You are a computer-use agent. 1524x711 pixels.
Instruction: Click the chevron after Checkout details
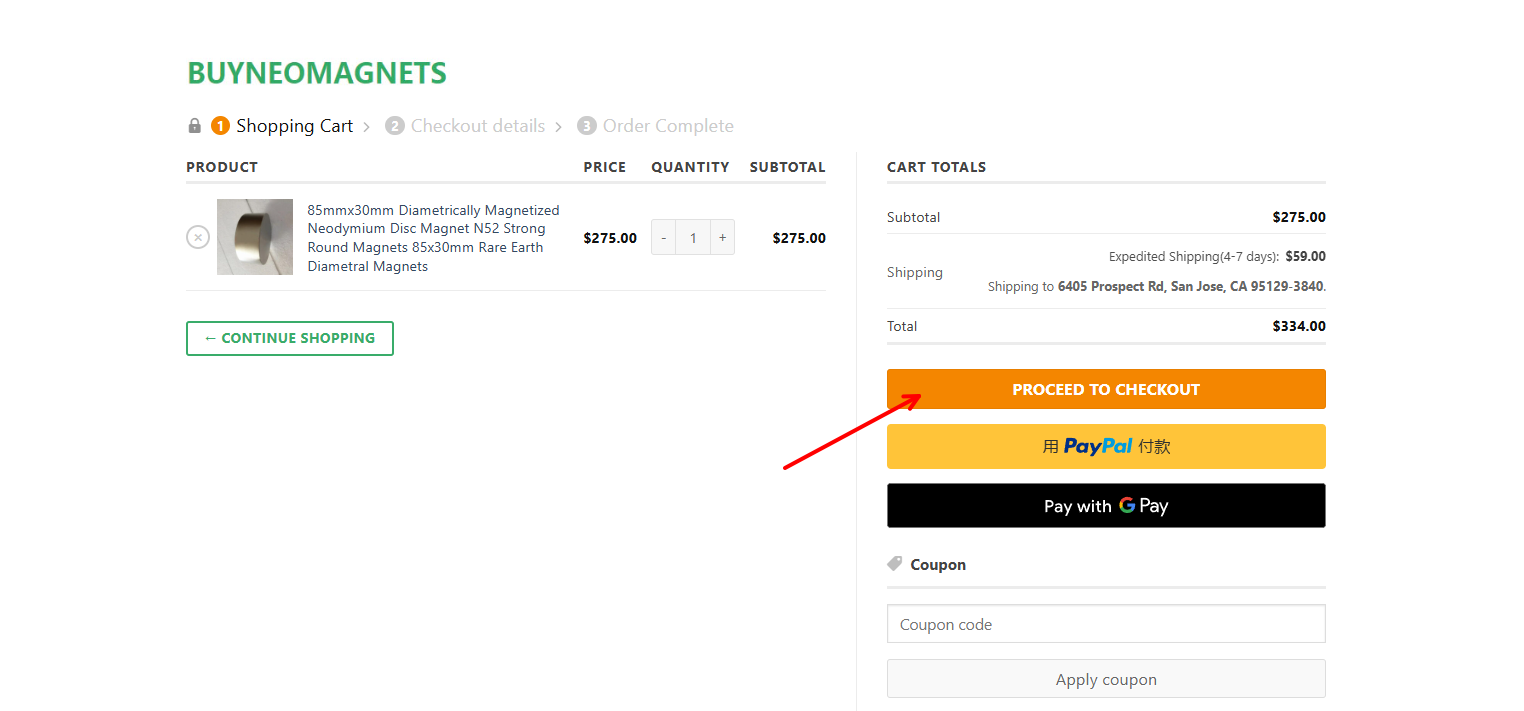coord(558,127)
